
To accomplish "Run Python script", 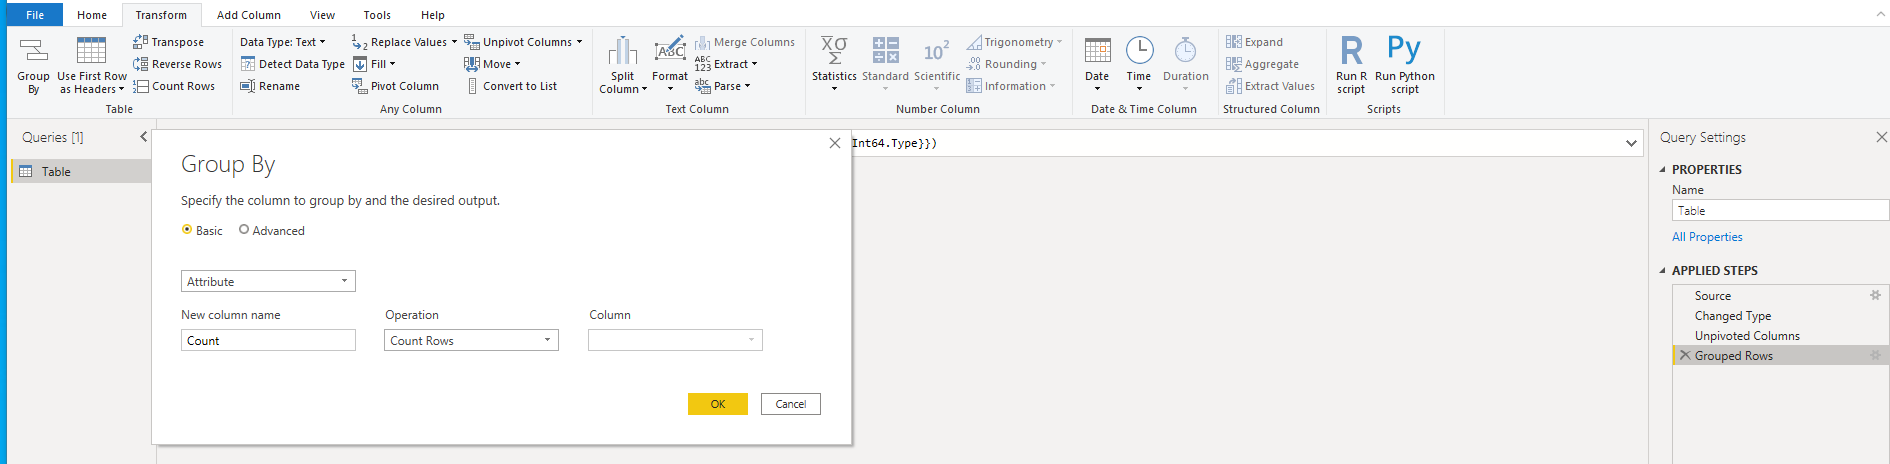I will tap(1404, 66).
